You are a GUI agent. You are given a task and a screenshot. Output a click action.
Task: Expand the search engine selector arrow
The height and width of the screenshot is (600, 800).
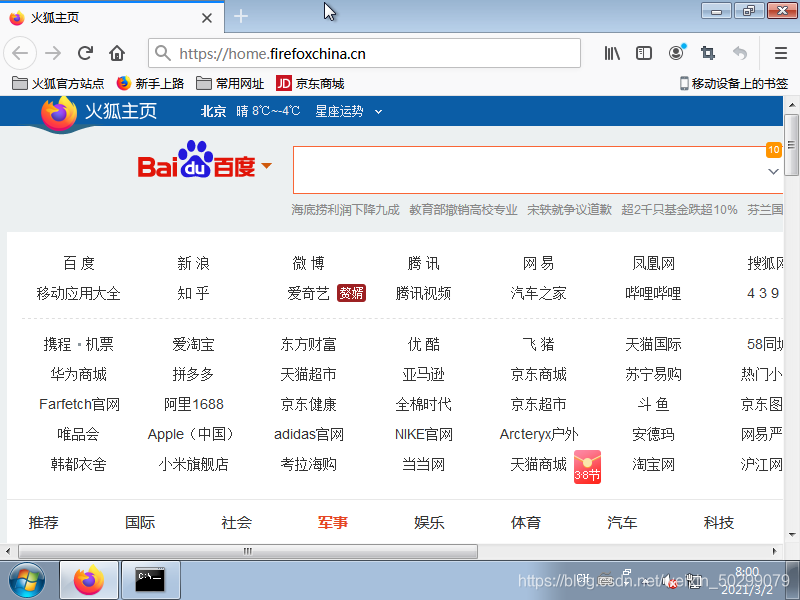(266, 165)
